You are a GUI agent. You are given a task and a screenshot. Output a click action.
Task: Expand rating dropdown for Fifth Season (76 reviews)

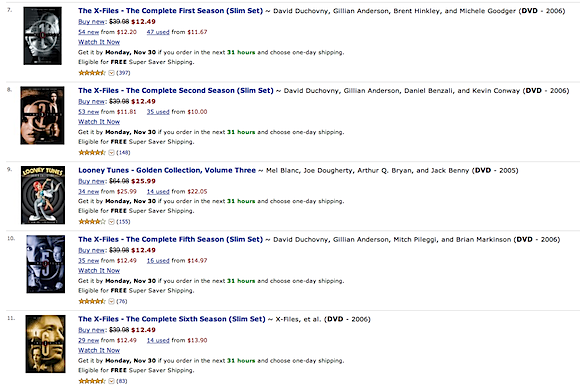pos(111,301)
